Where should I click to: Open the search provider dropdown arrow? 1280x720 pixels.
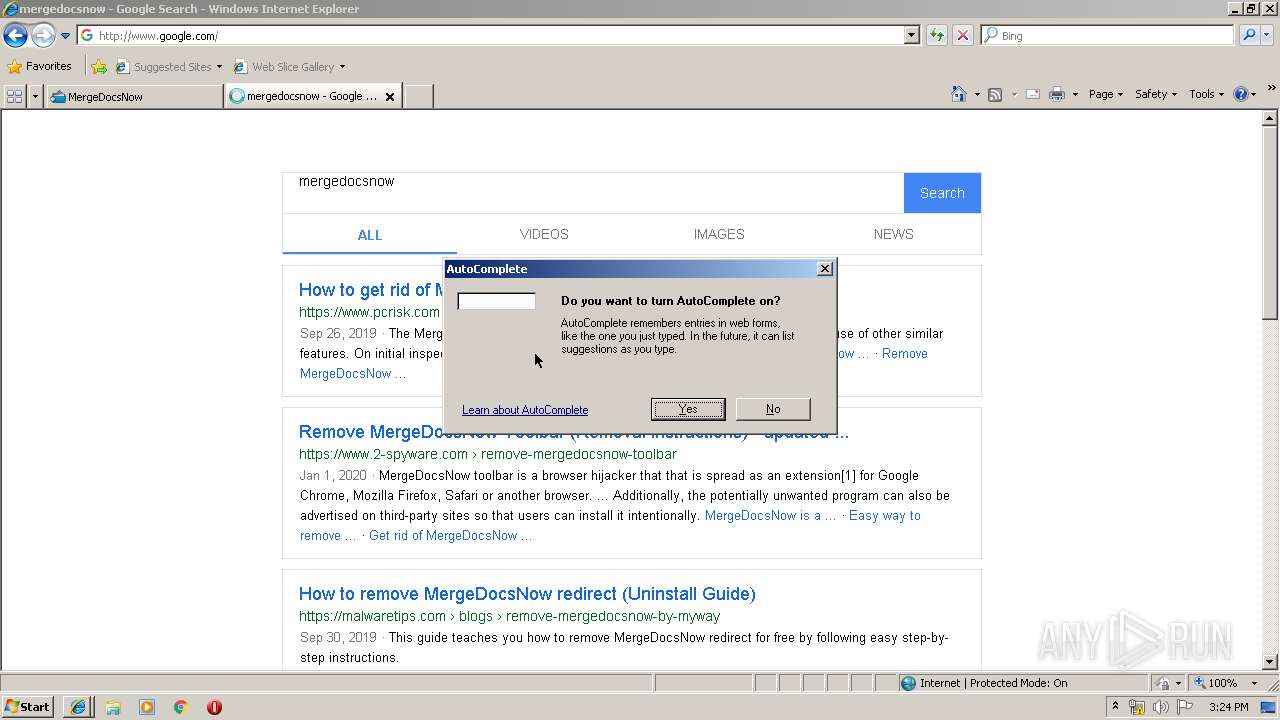click(x=1268, y=35)
